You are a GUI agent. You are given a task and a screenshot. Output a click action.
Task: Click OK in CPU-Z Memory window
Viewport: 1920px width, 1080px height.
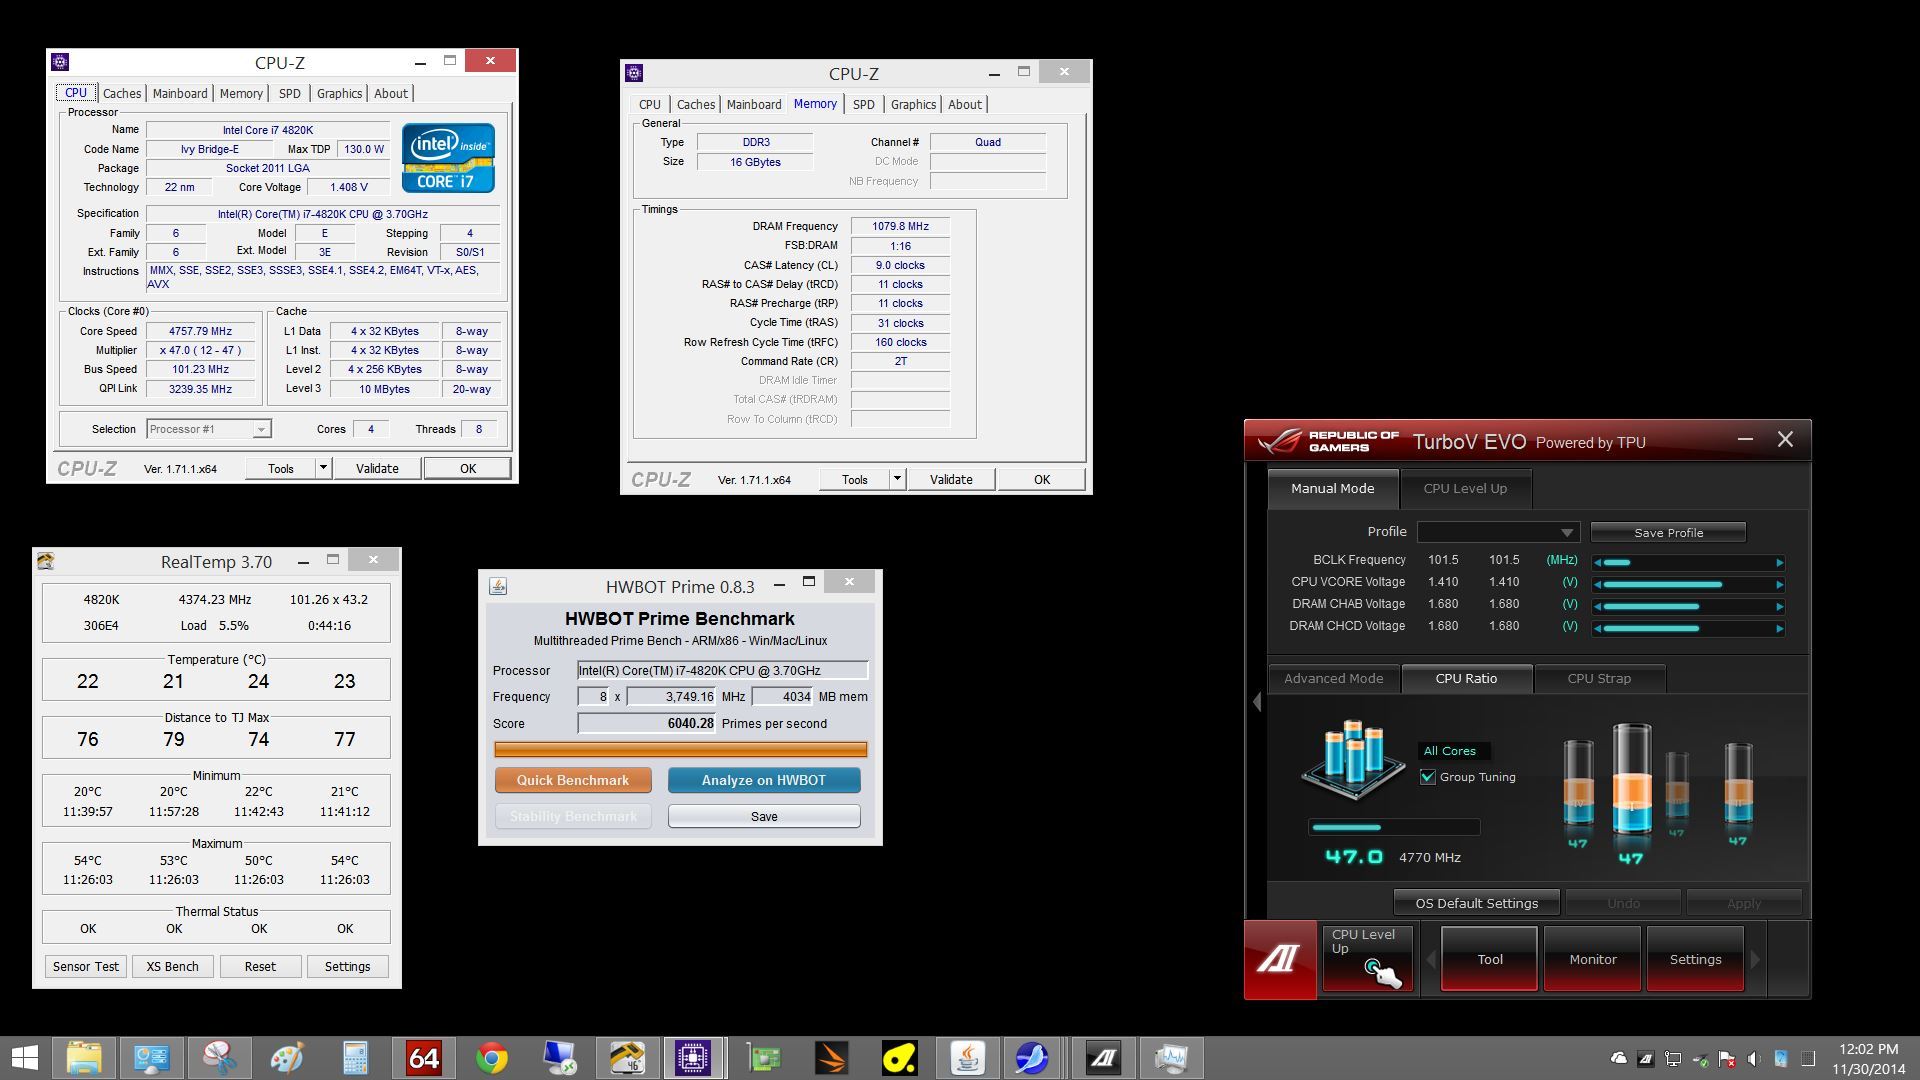pos(1042,479)
